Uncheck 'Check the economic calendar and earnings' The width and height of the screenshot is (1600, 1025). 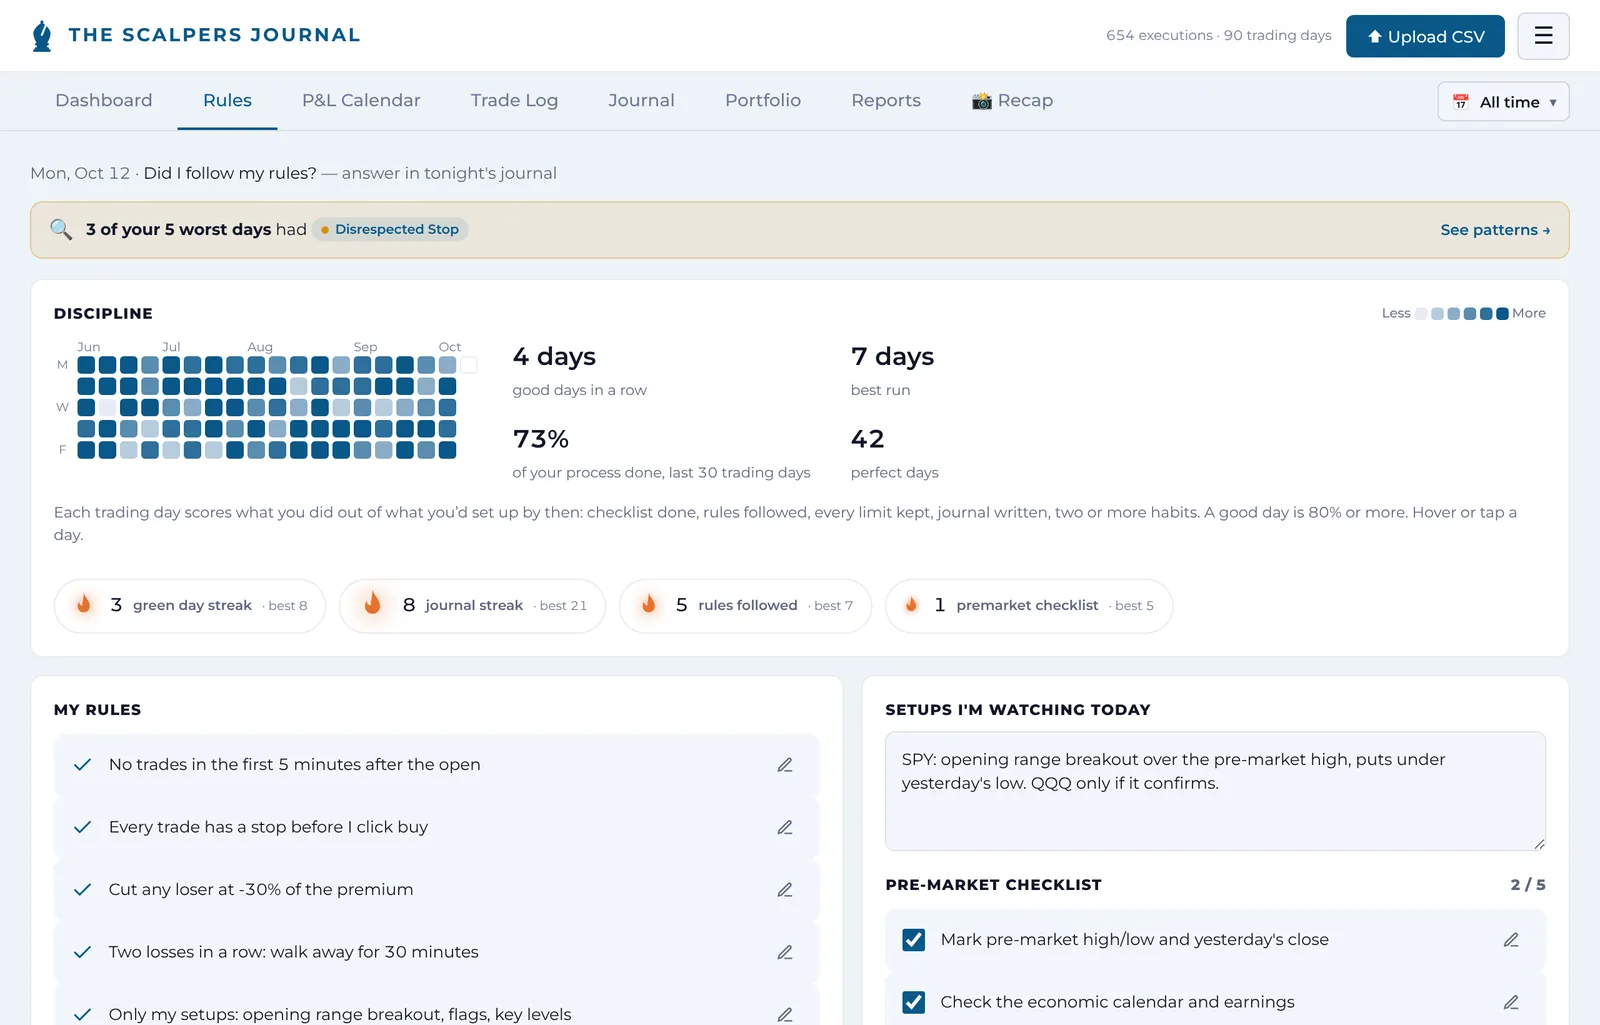click(x=914, y=1002)
